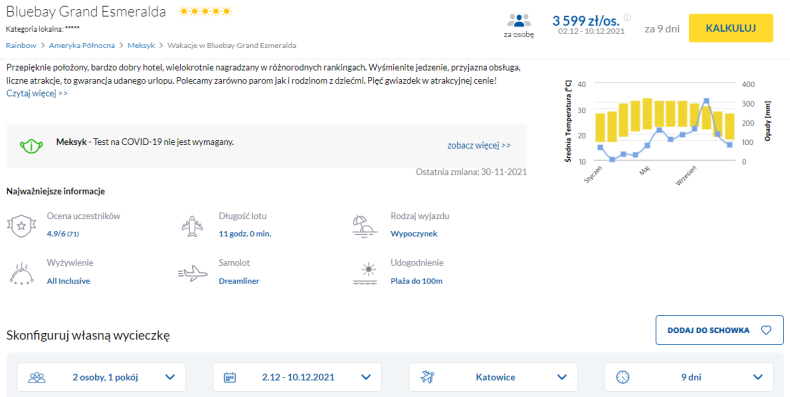Image resolution: width=790 pixels, height=397 pixels.
Task: Click 'Czytaj więcej >>' link
Action: 37,93
